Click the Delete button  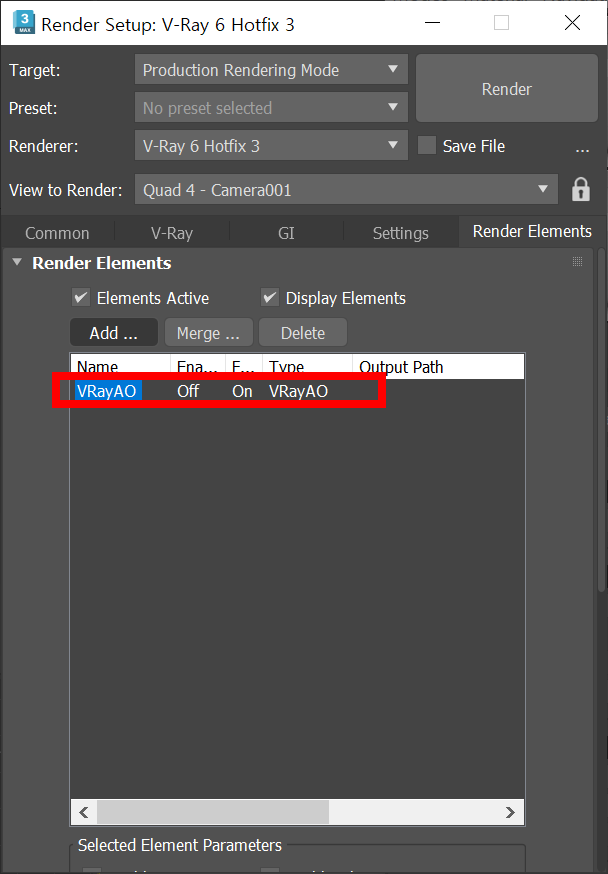click(303, 333)
